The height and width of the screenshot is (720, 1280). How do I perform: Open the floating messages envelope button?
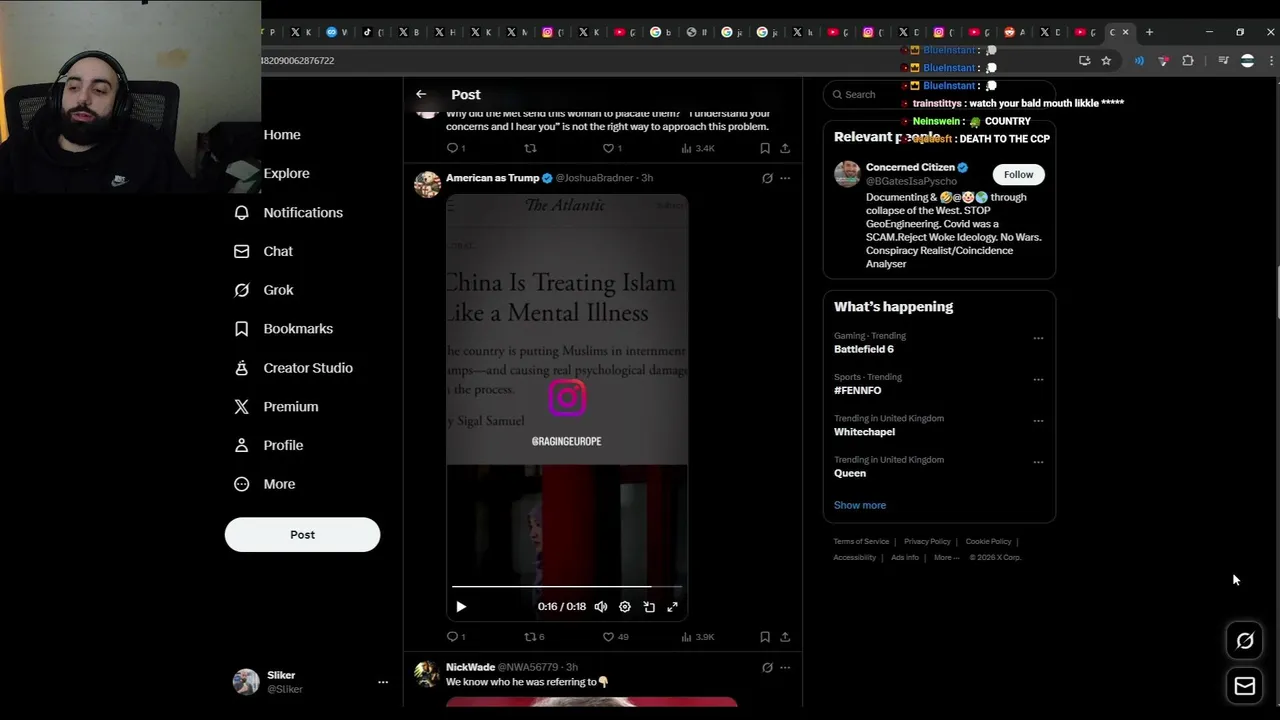(x=1245, y=686)
